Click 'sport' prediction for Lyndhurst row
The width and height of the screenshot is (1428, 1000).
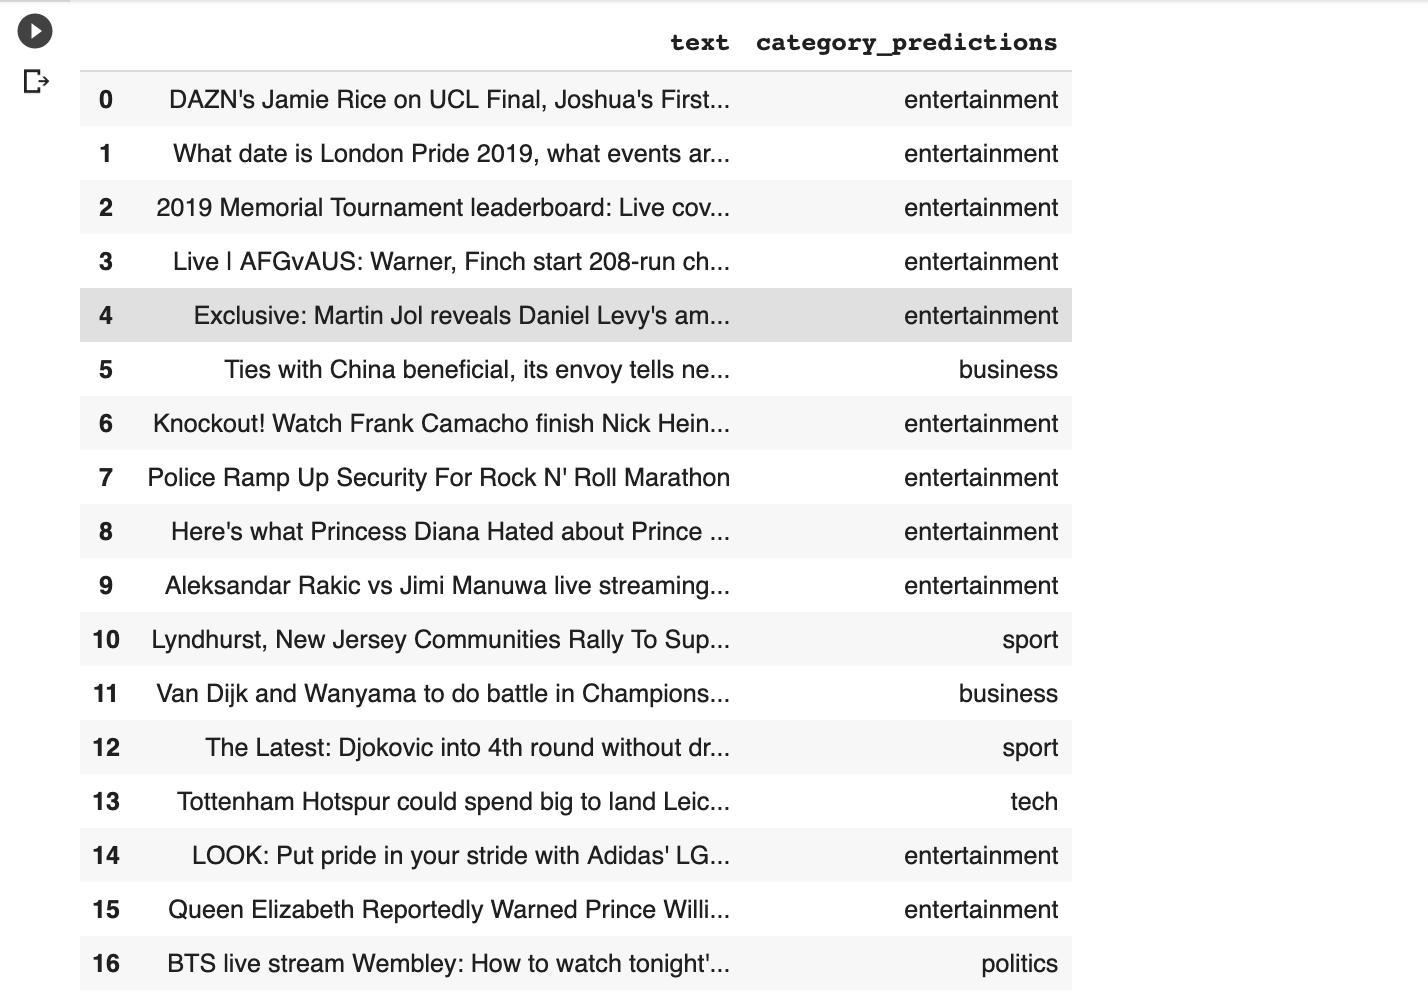[x=1029, y=640]
